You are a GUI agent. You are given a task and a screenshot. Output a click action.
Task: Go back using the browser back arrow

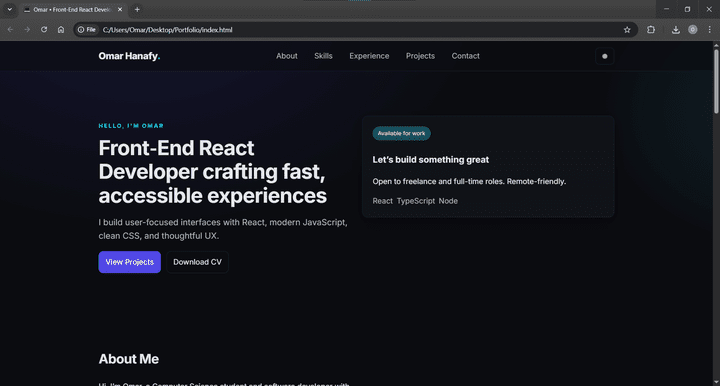(10, 29)
